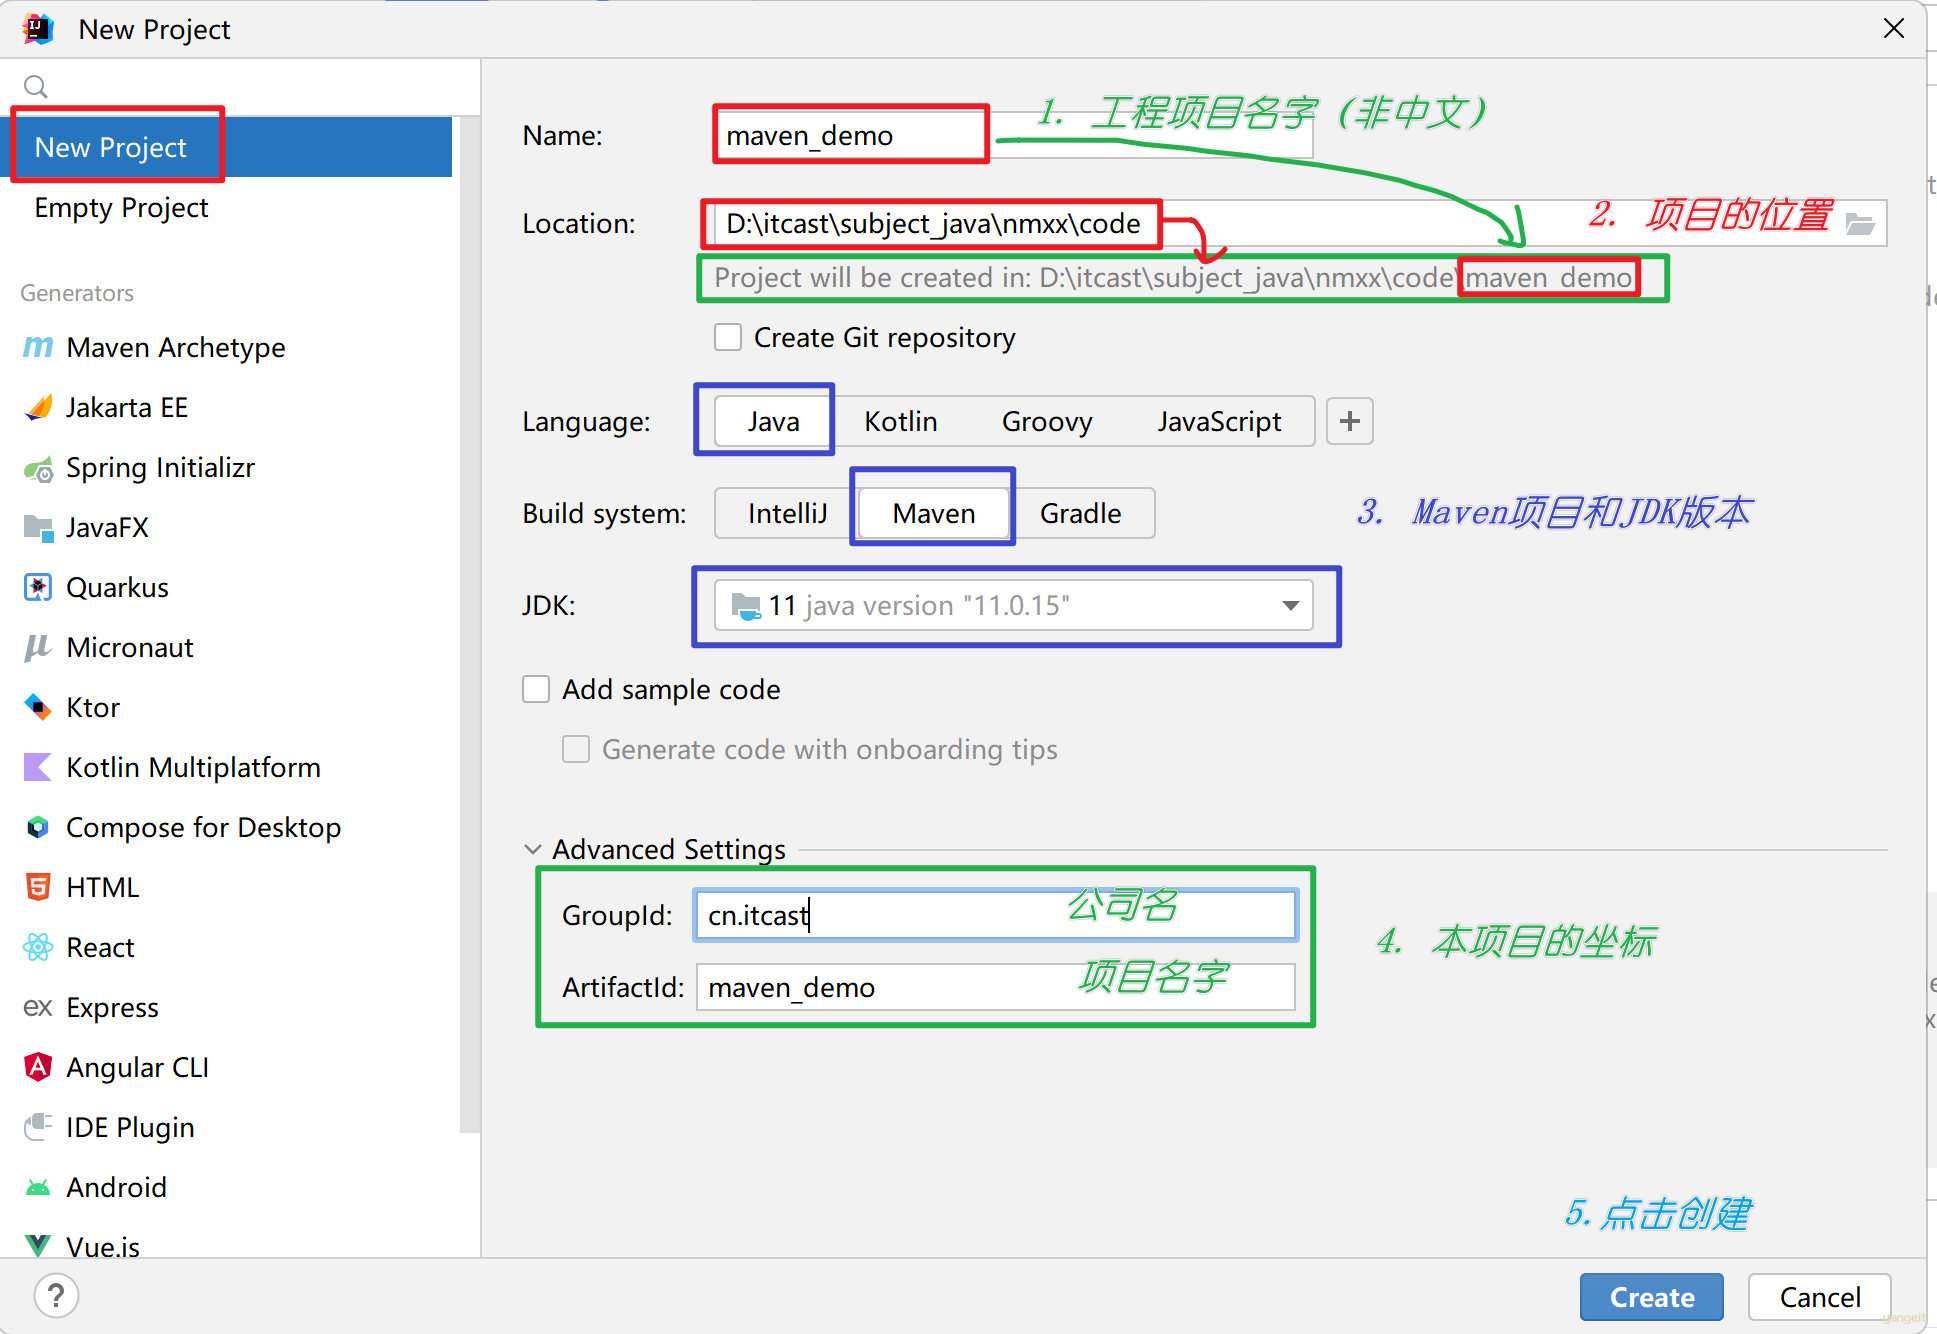Click the Angular CLI icon

click(38, 1067)
